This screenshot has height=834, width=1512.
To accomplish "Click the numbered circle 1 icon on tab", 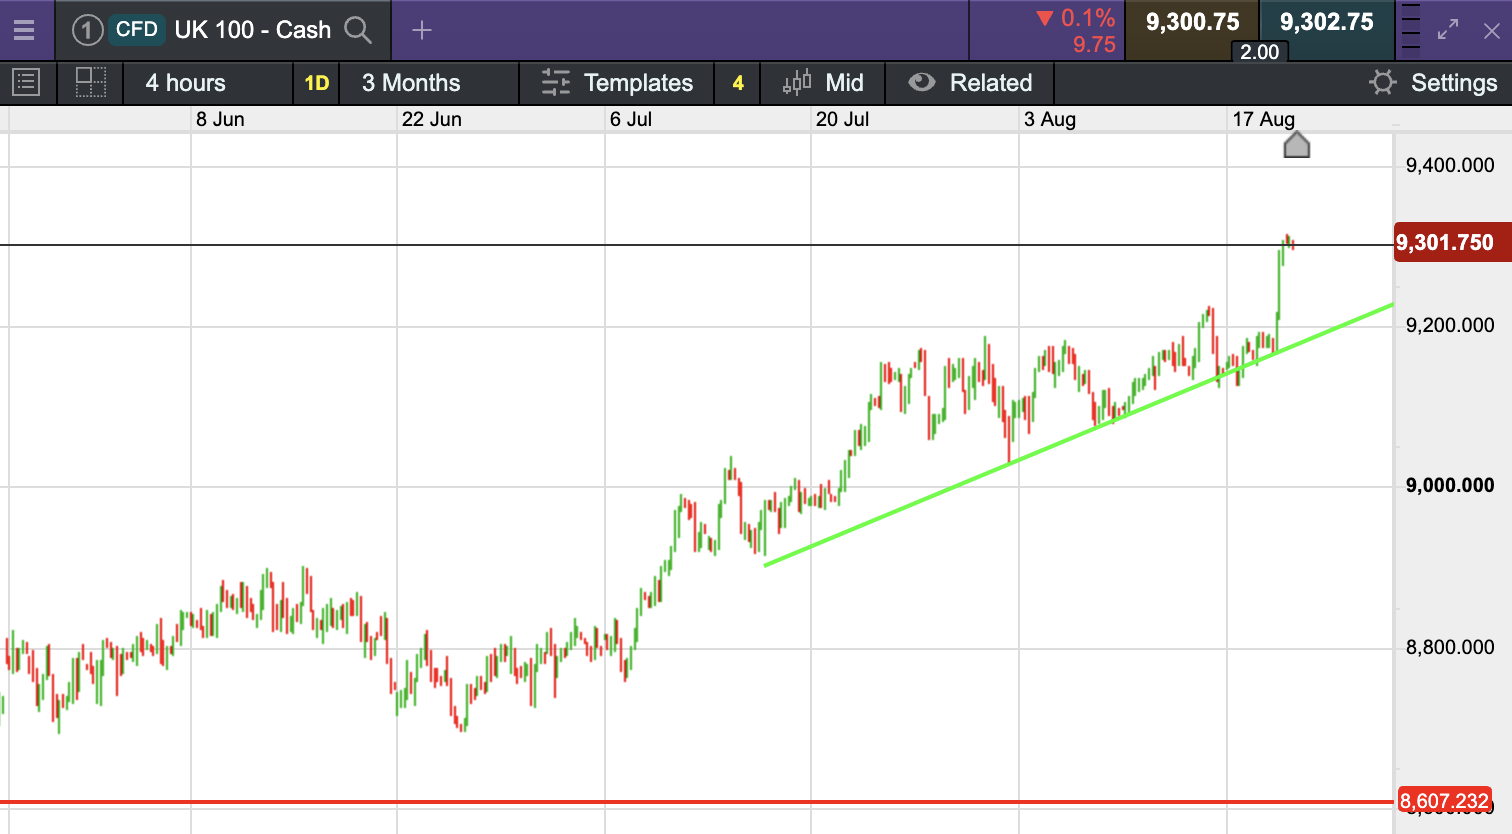I will coord(87,30).
